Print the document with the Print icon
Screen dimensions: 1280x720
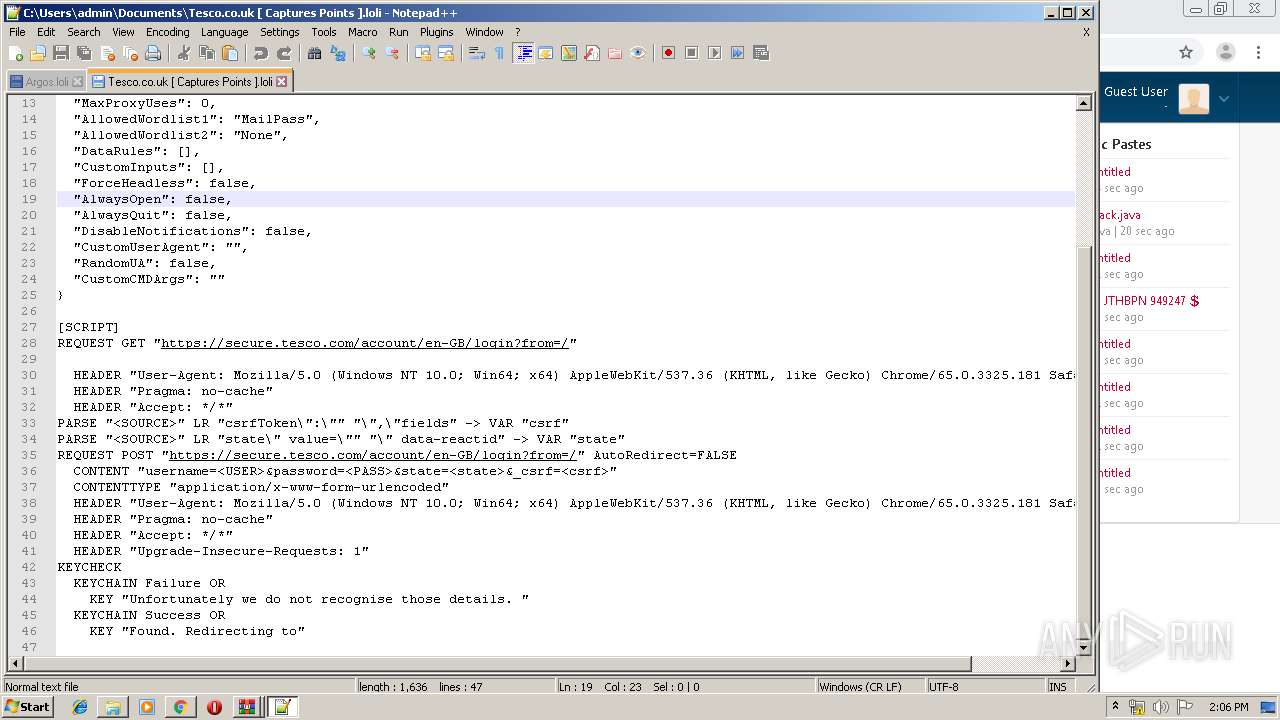(153, 53)
